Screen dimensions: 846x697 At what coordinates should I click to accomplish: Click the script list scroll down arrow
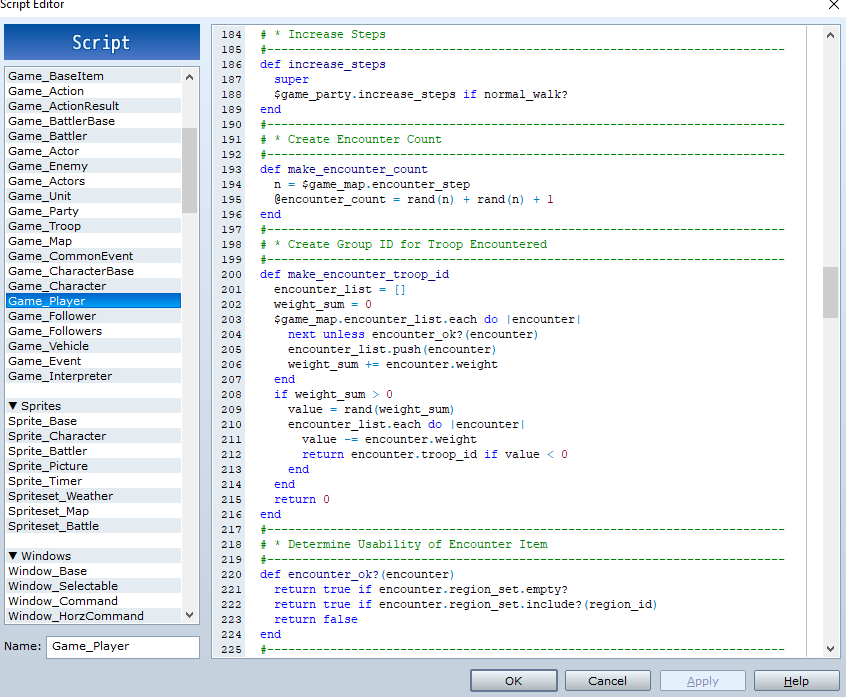point(189,614)
